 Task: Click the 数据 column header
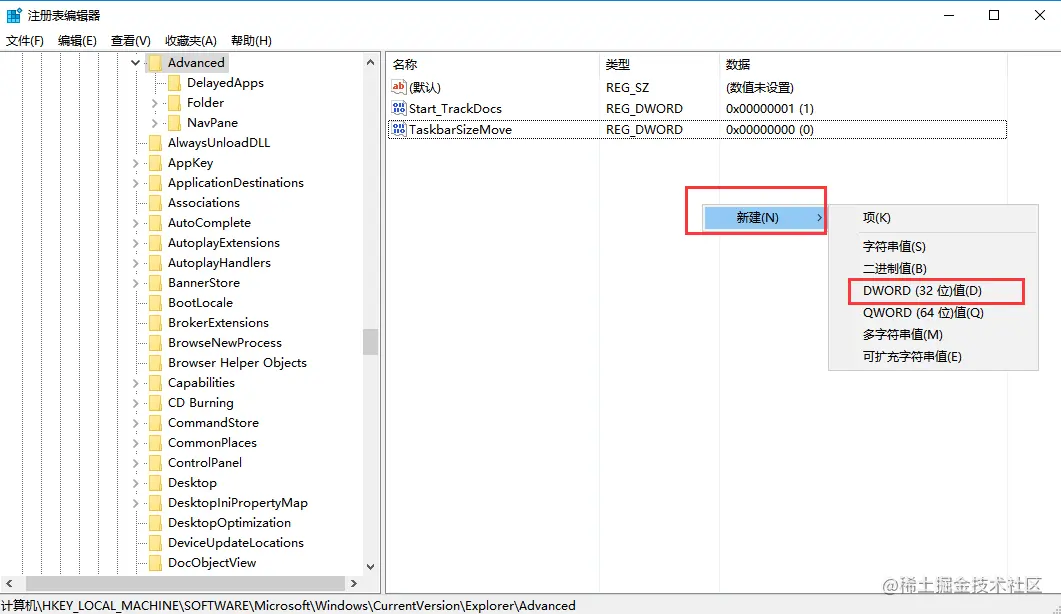coord(863,64)
